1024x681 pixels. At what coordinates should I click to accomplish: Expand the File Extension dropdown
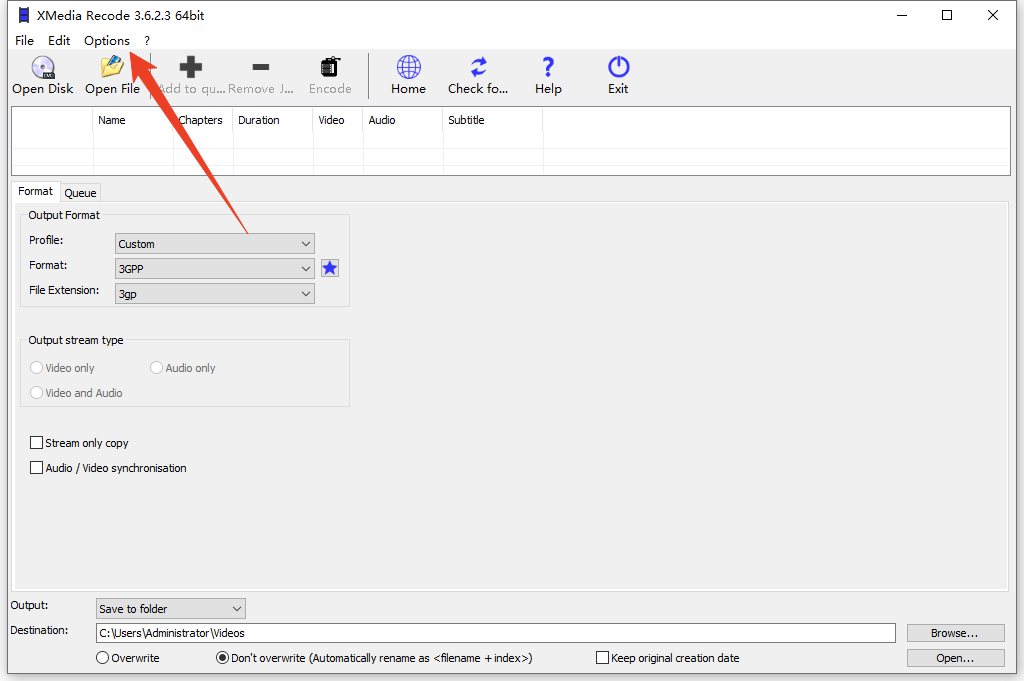click(x=214, y=294)
